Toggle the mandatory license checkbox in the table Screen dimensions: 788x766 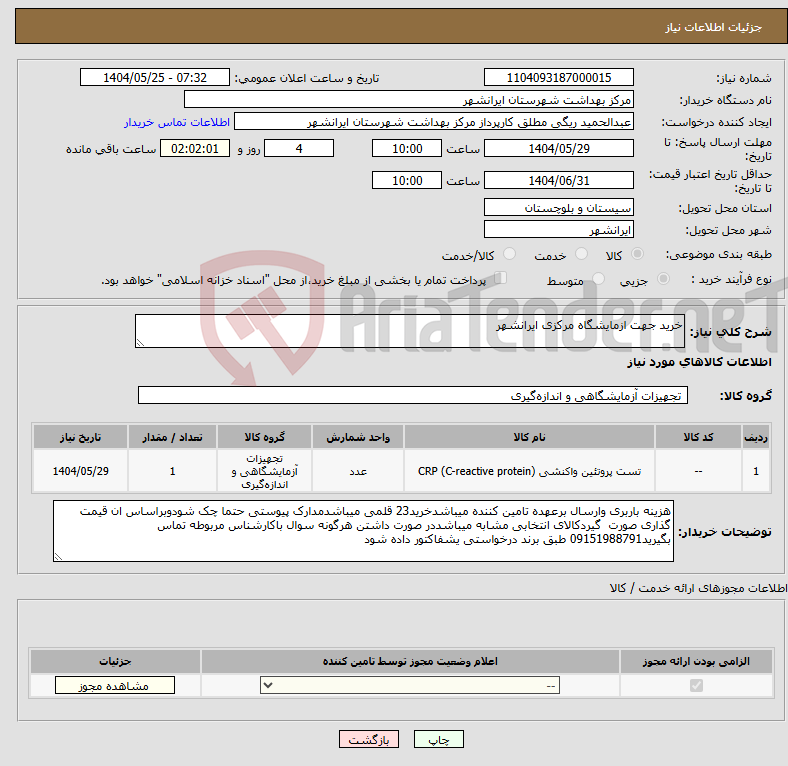pos(696,685)
